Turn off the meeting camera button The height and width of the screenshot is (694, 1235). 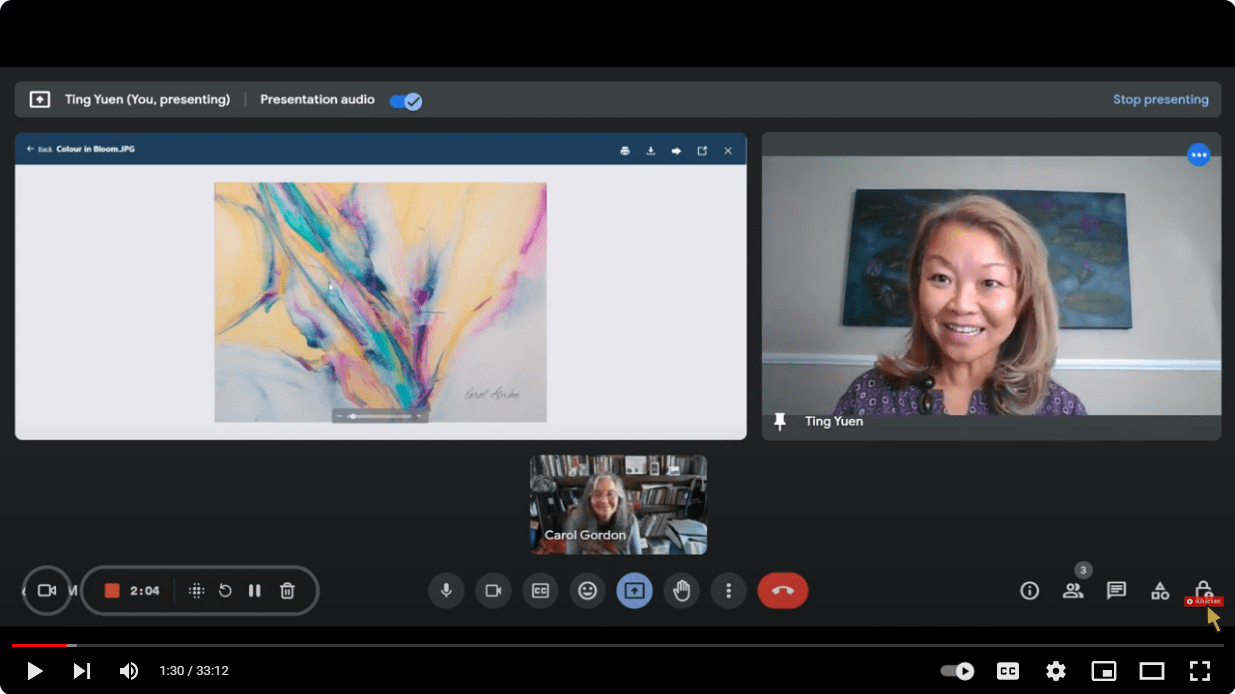(x=493, y=591)
